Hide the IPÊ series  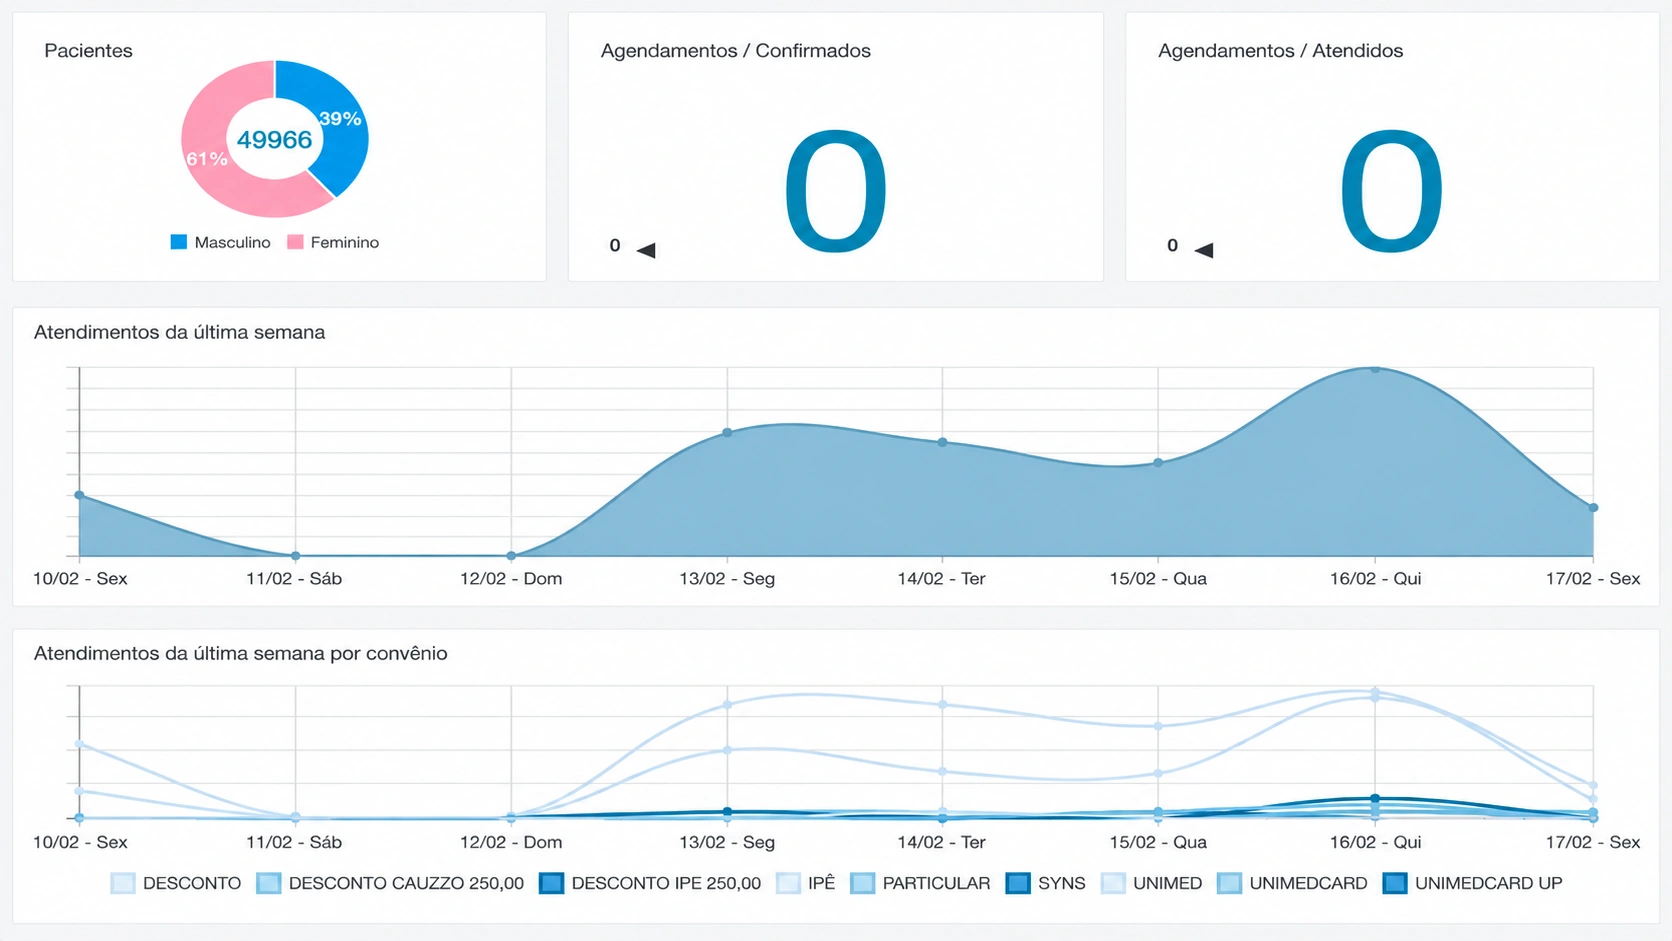coord(806,883)
